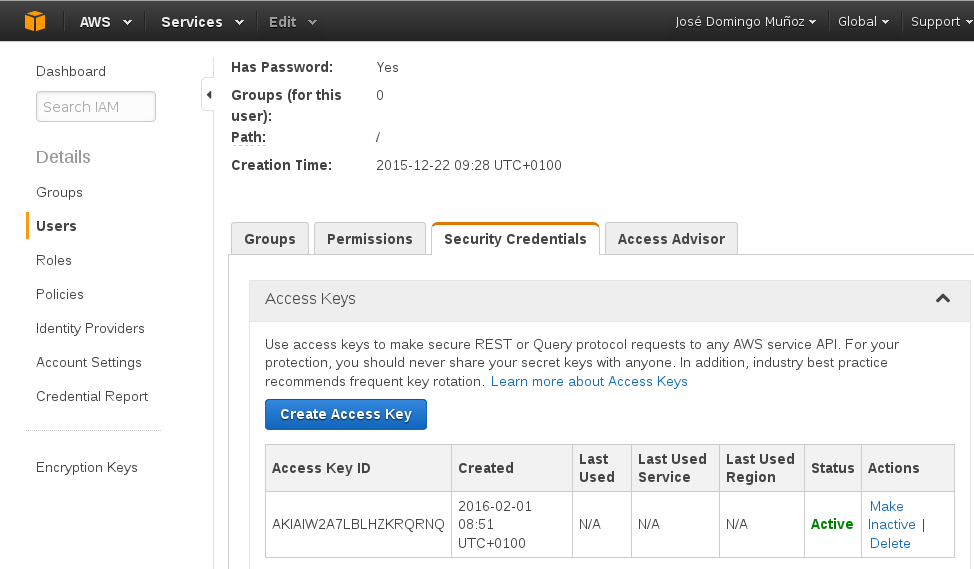The image size is (974, 569).
Task: Switch to the Permissions tab
Action: tap(369, 239)
